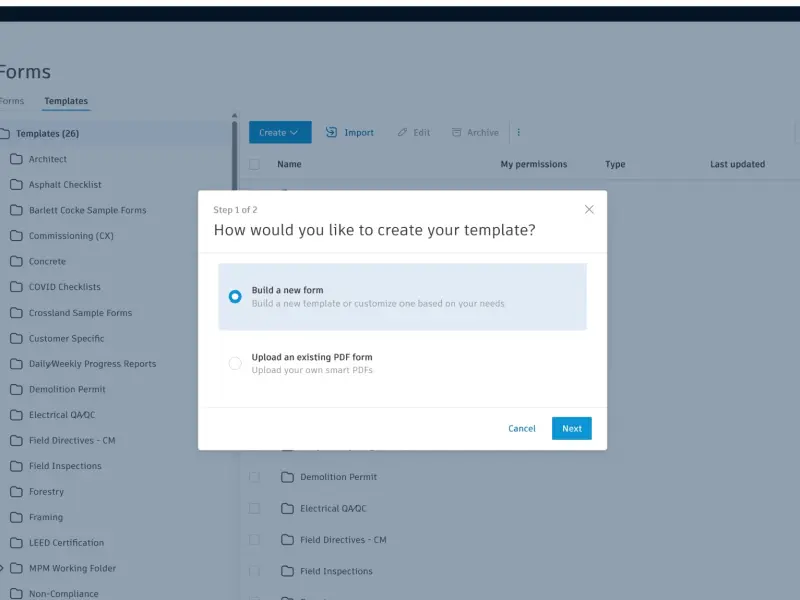Click the Edit pencil toolbar item

[414, 132]
